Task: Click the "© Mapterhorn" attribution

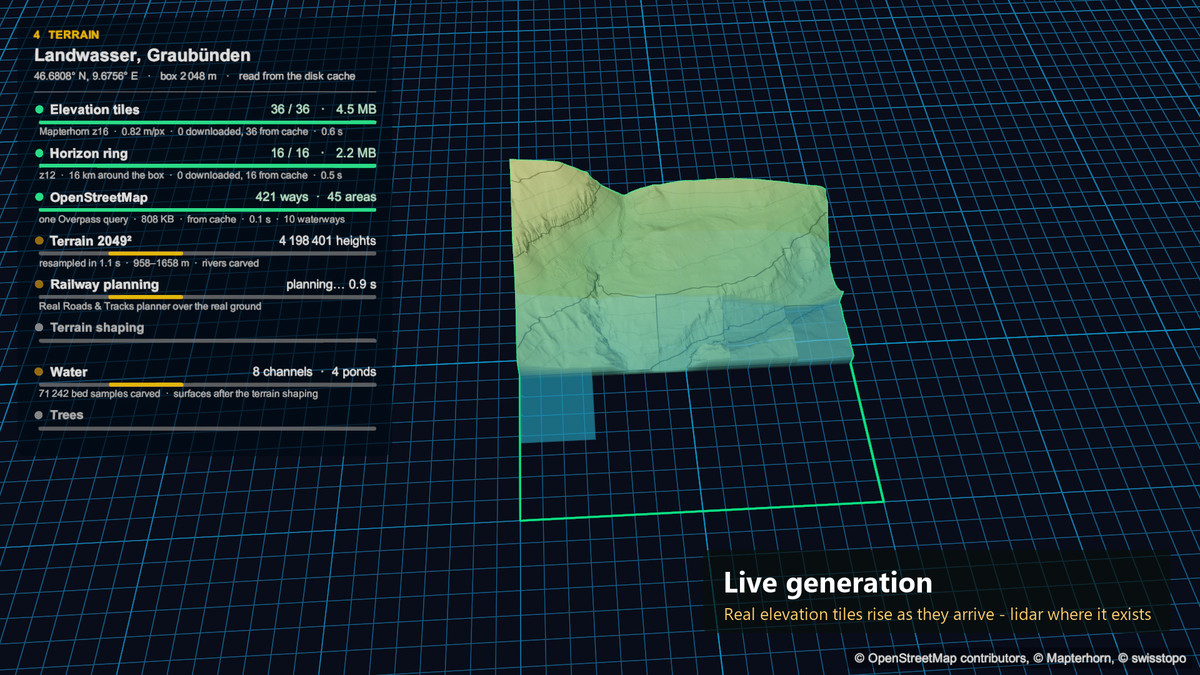Action: (x=1073, y=659)
